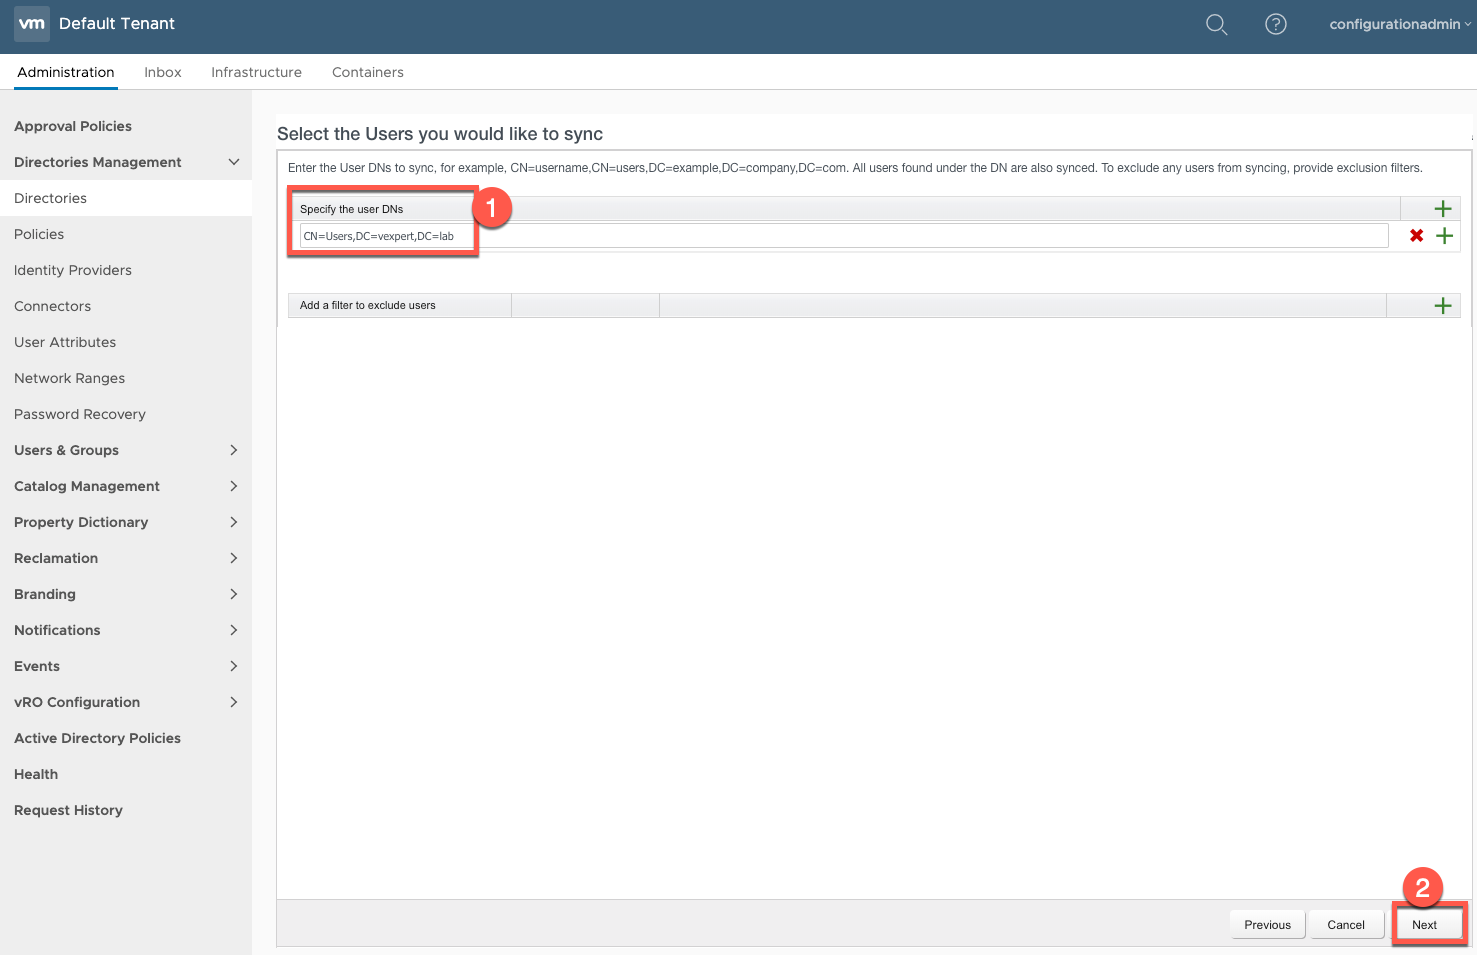Viewport: 1477px width, 955px height.
Task: Click the Previous button
Action: [x=1268, y=925]
